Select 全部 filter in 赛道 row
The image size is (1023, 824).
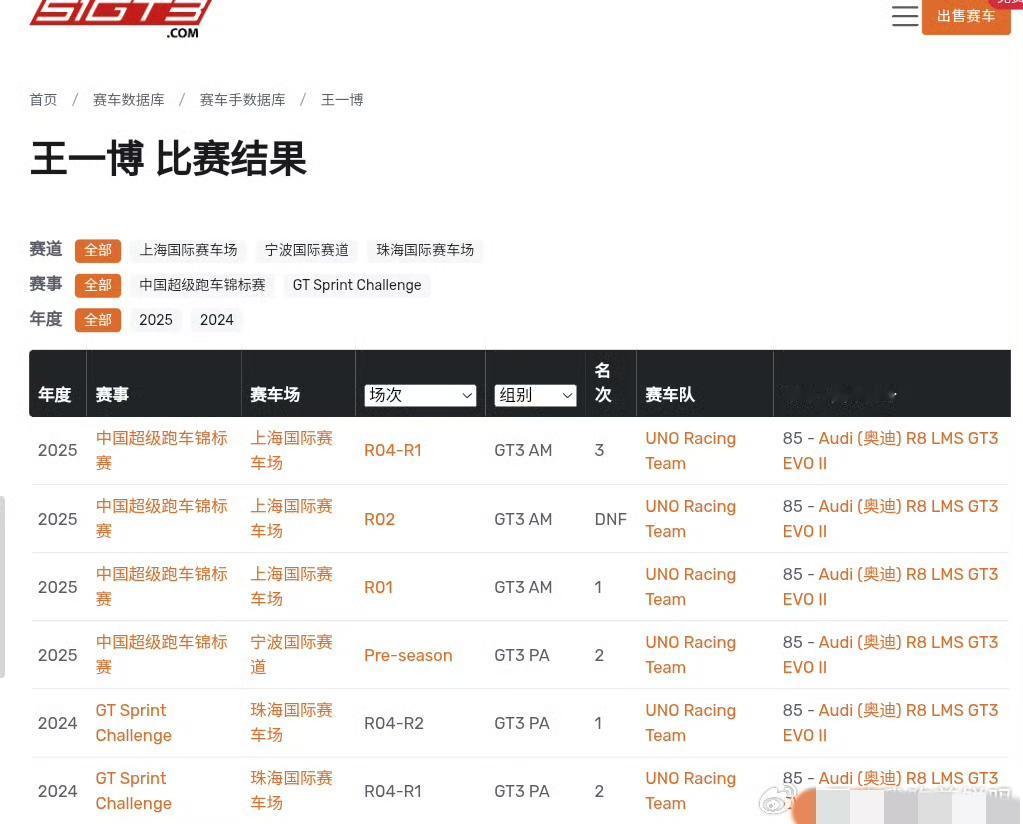(98, 250)
